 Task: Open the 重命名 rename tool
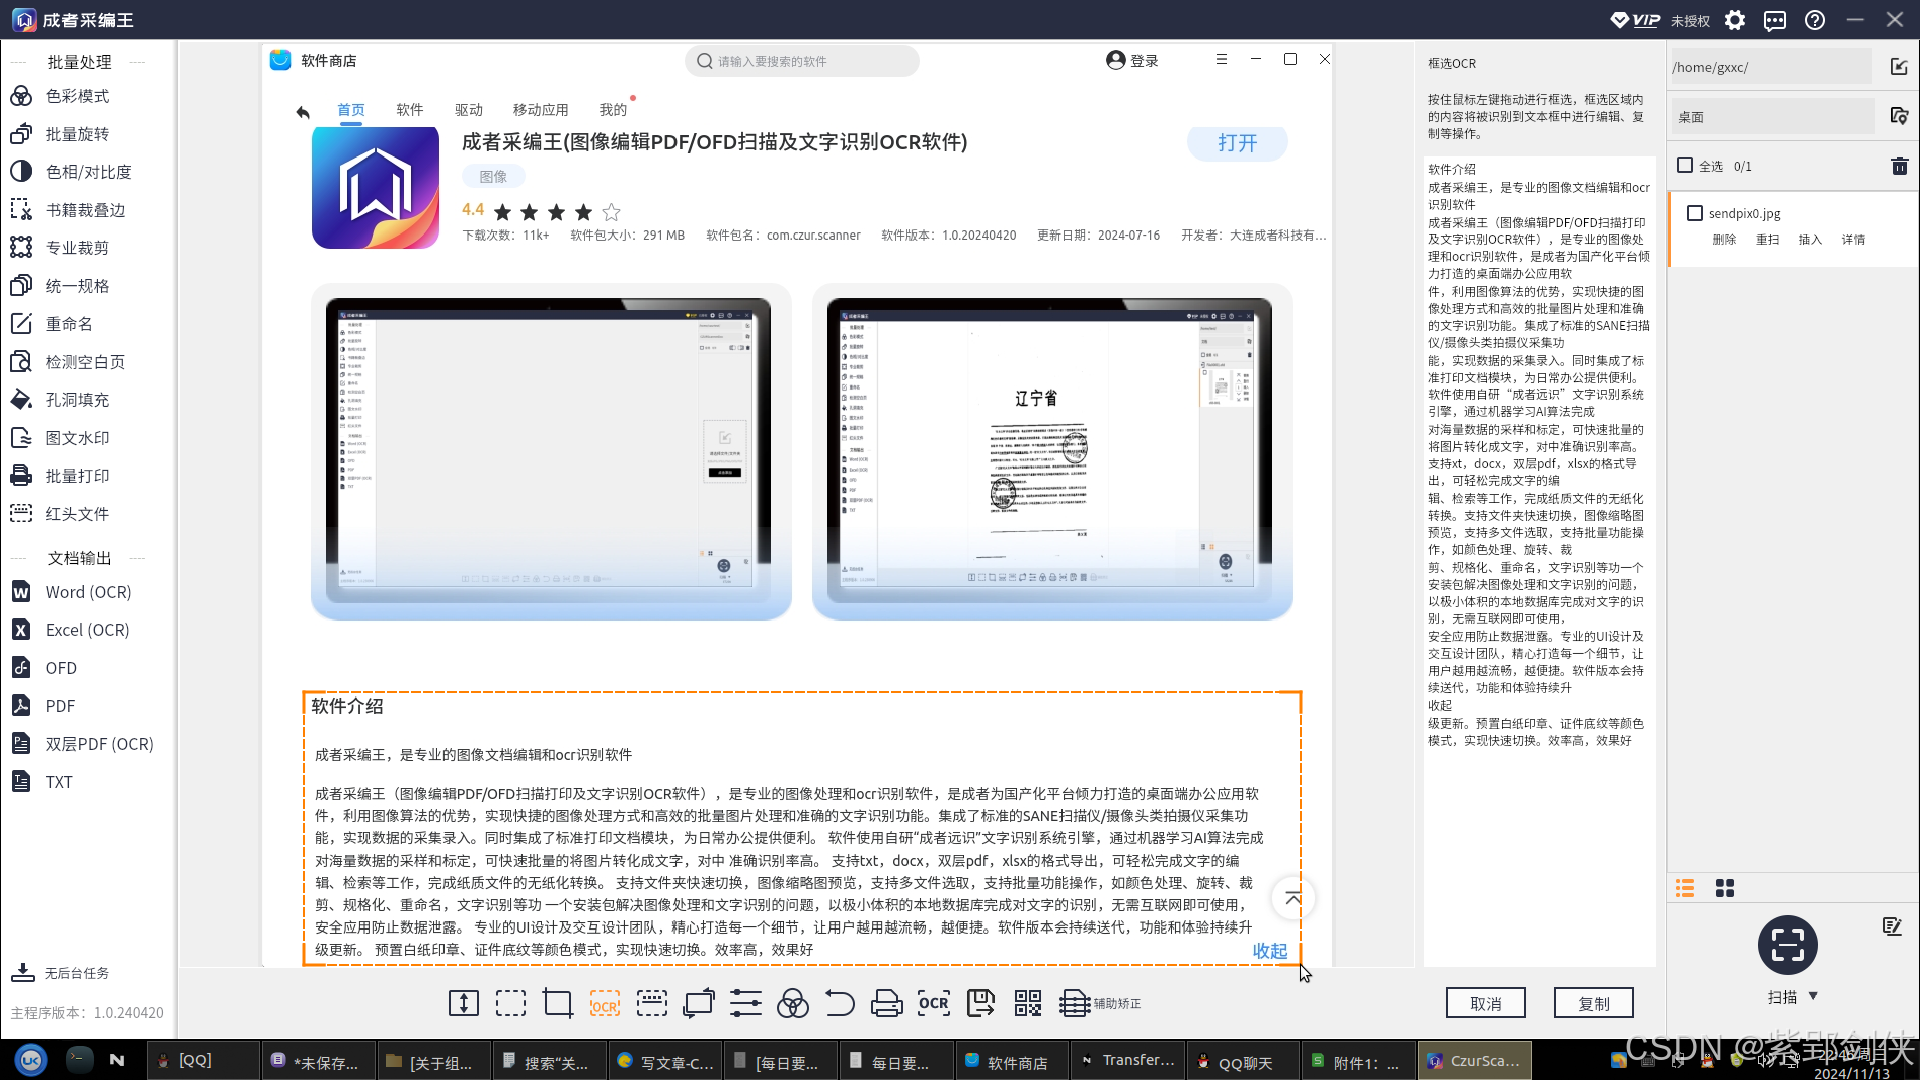click(x=52, y=324)
